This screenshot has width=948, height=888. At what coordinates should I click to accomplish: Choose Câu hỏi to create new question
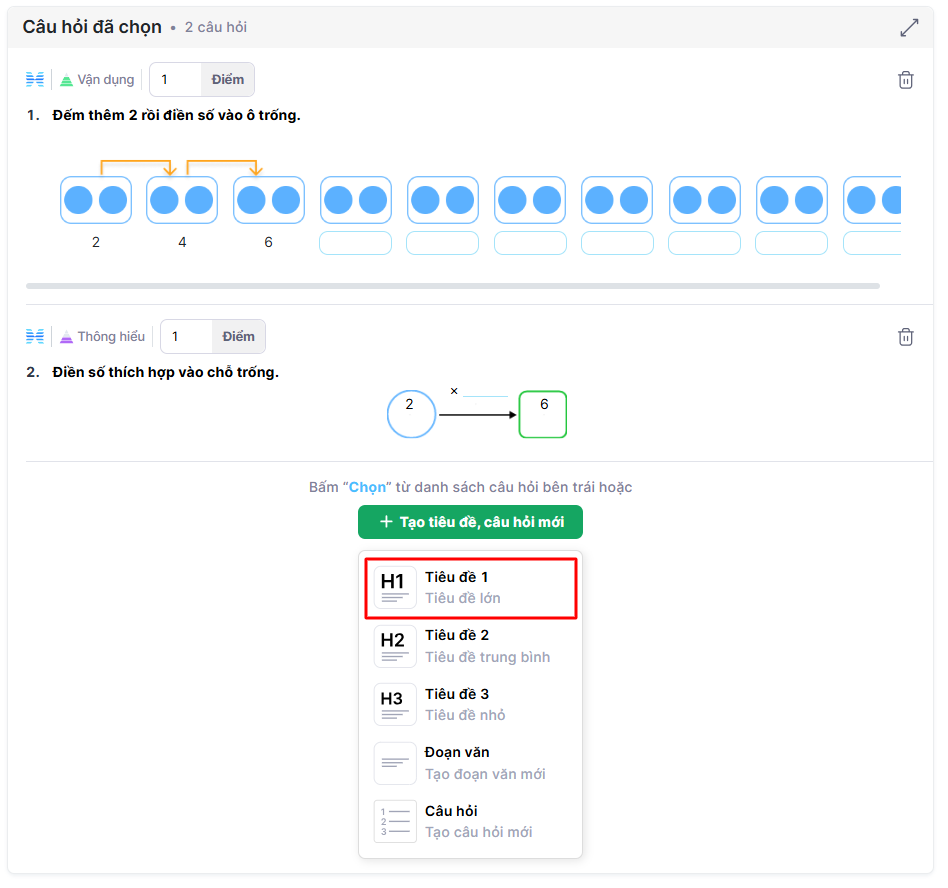(x=470, y=822)
